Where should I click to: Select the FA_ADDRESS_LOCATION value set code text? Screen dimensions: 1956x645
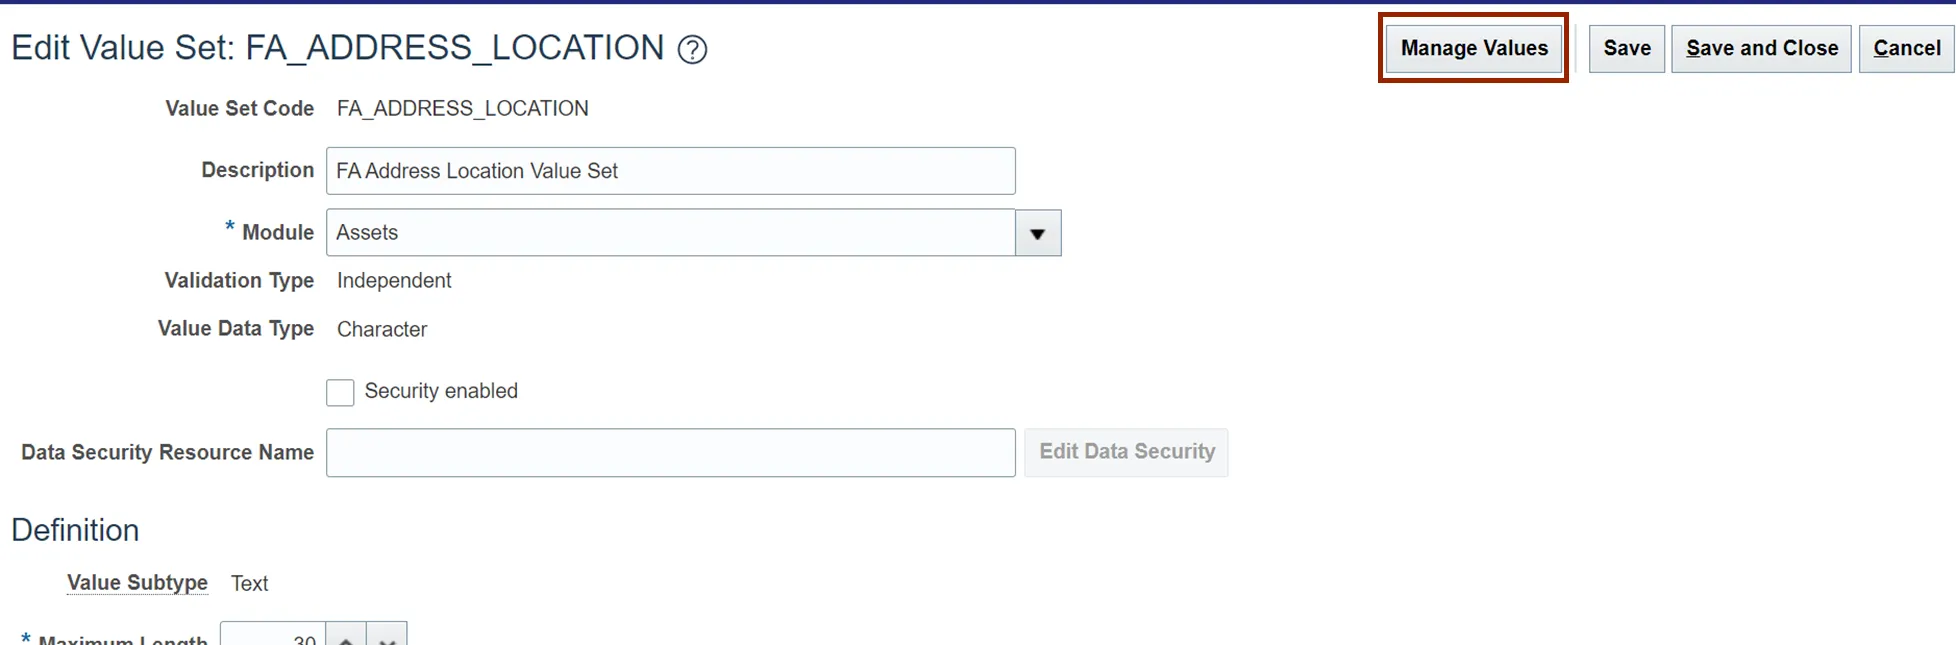(462, 109)
